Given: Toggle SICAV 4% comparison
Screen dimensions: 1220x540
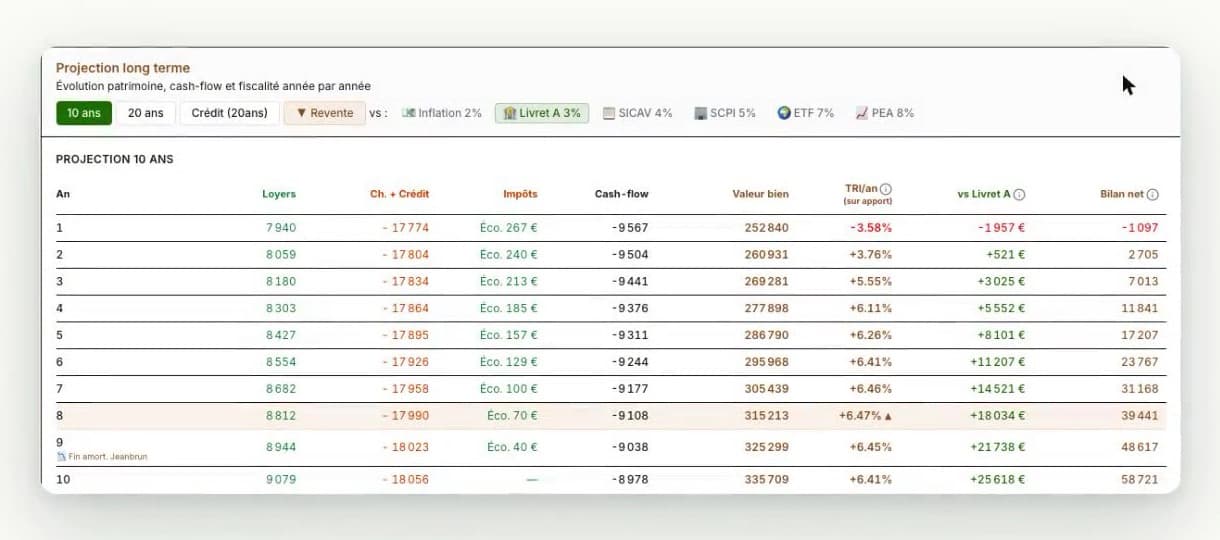Looking at the screenshot, I should pos(638,113).
